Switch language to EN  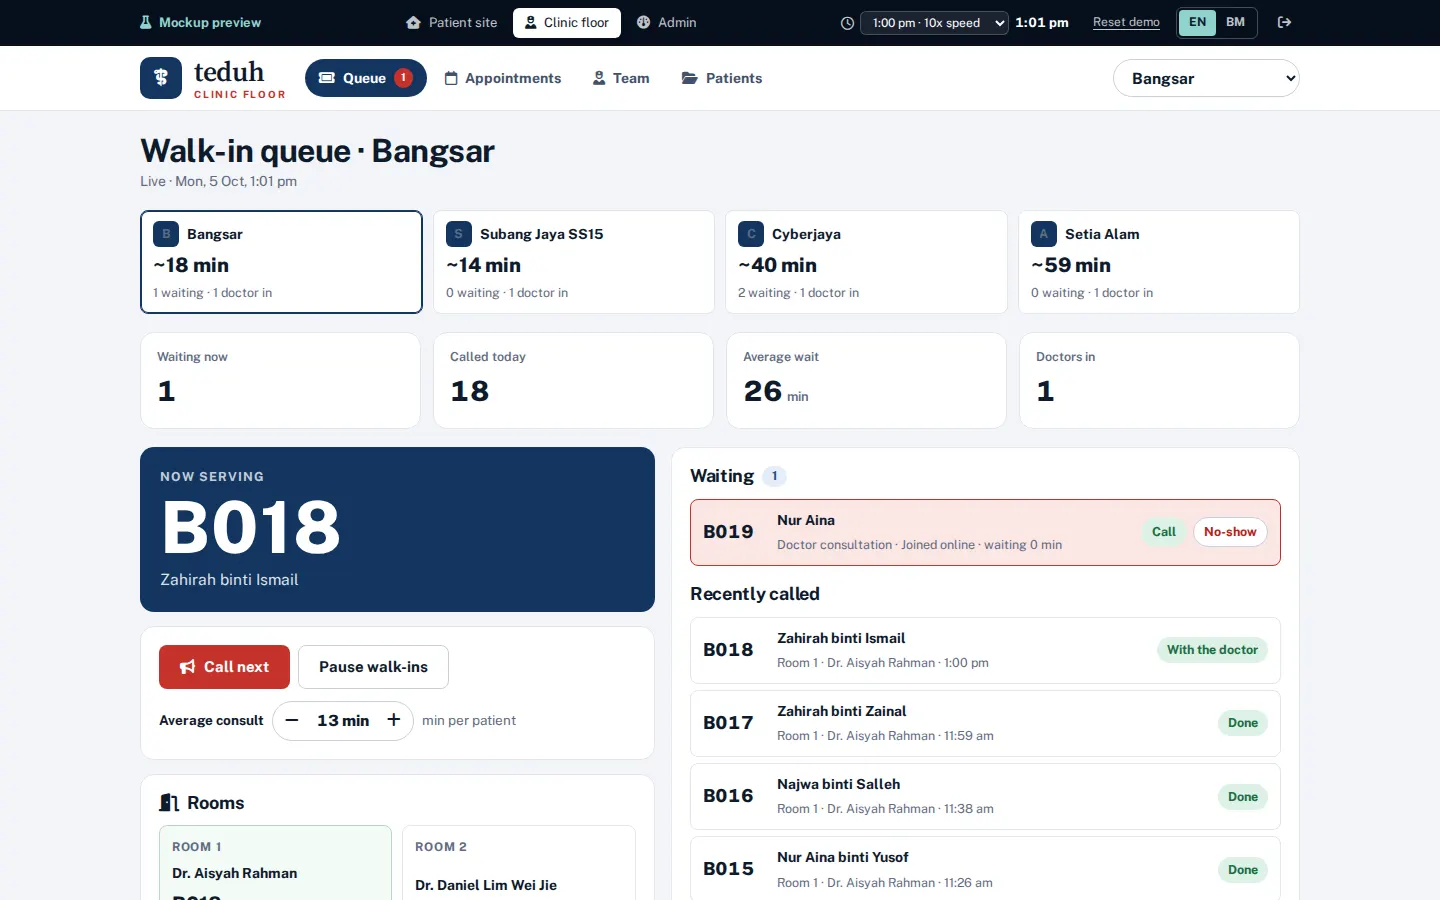click(1197, 22)
